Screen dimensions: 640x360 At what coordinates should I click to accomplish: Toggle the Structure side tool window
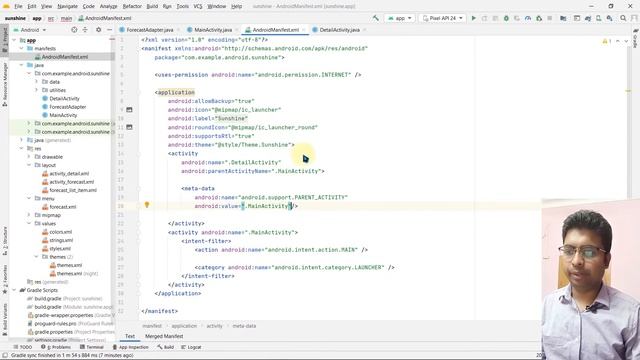(4, 242)
